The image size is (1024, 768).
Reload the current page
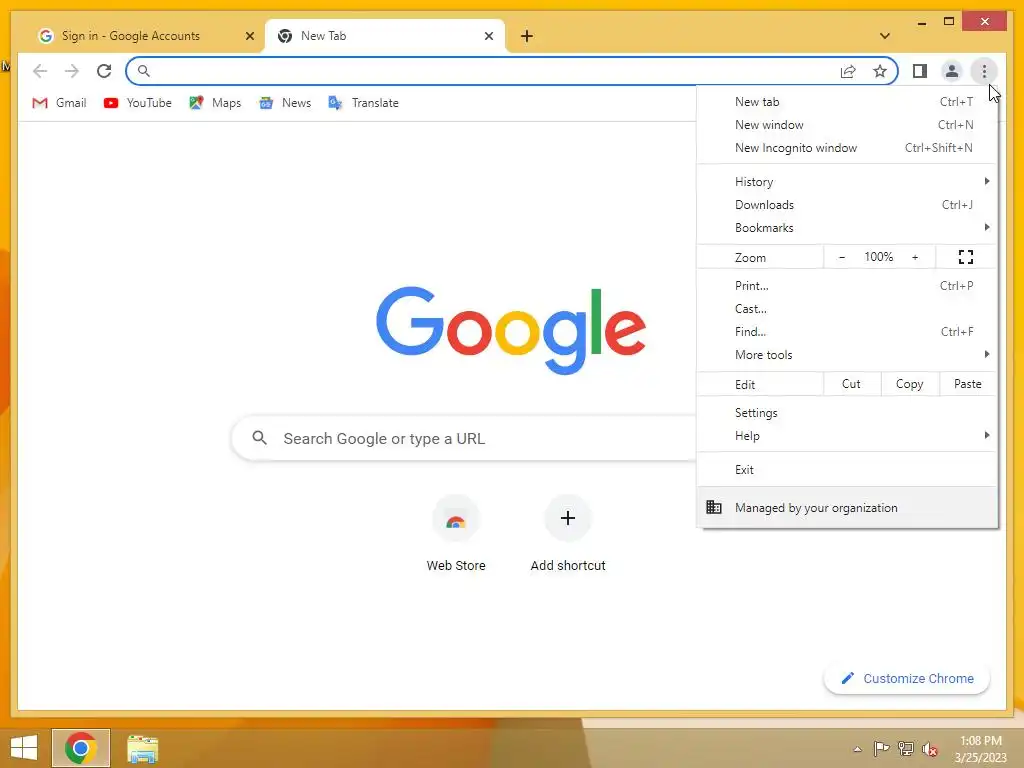(x=104, y=71)
